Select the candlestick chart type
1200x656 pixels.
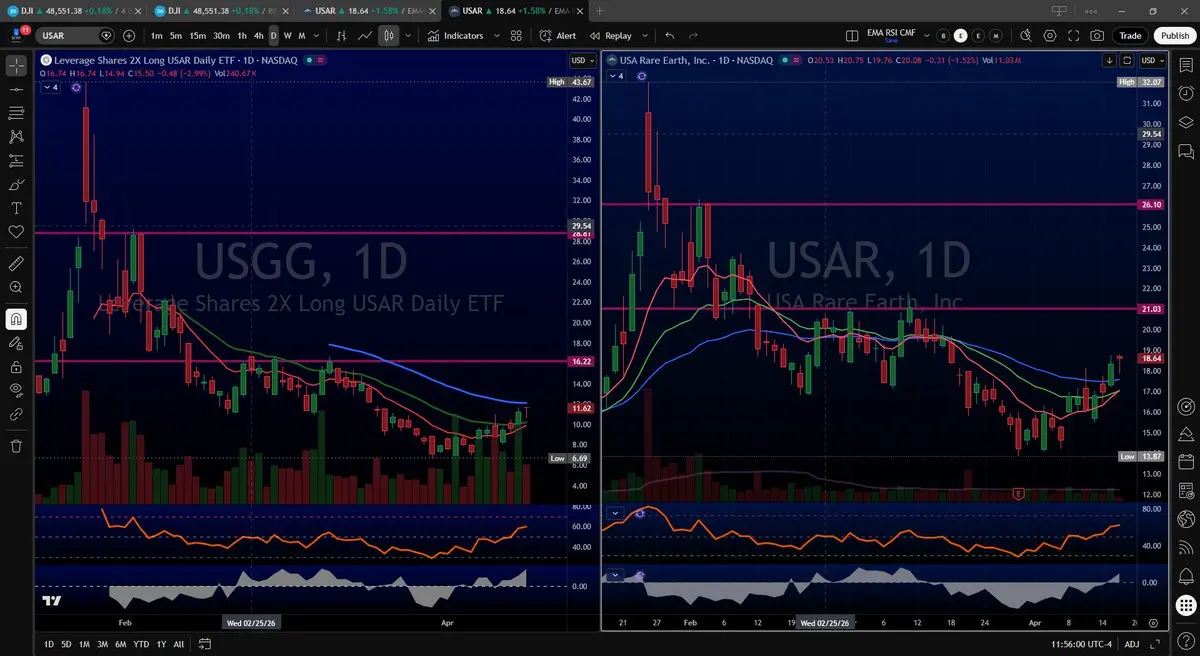pos(388,36)
